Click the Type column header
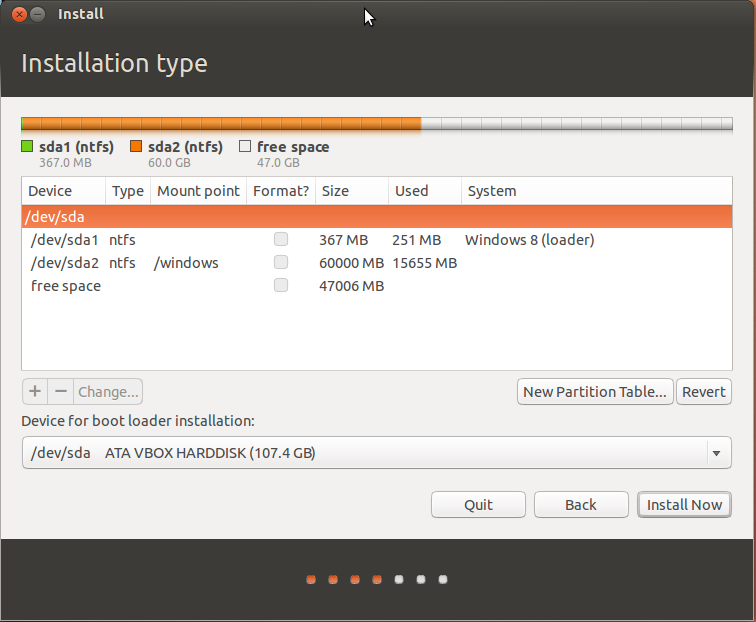This screenshot has width=756, height=622. point(128,191)
